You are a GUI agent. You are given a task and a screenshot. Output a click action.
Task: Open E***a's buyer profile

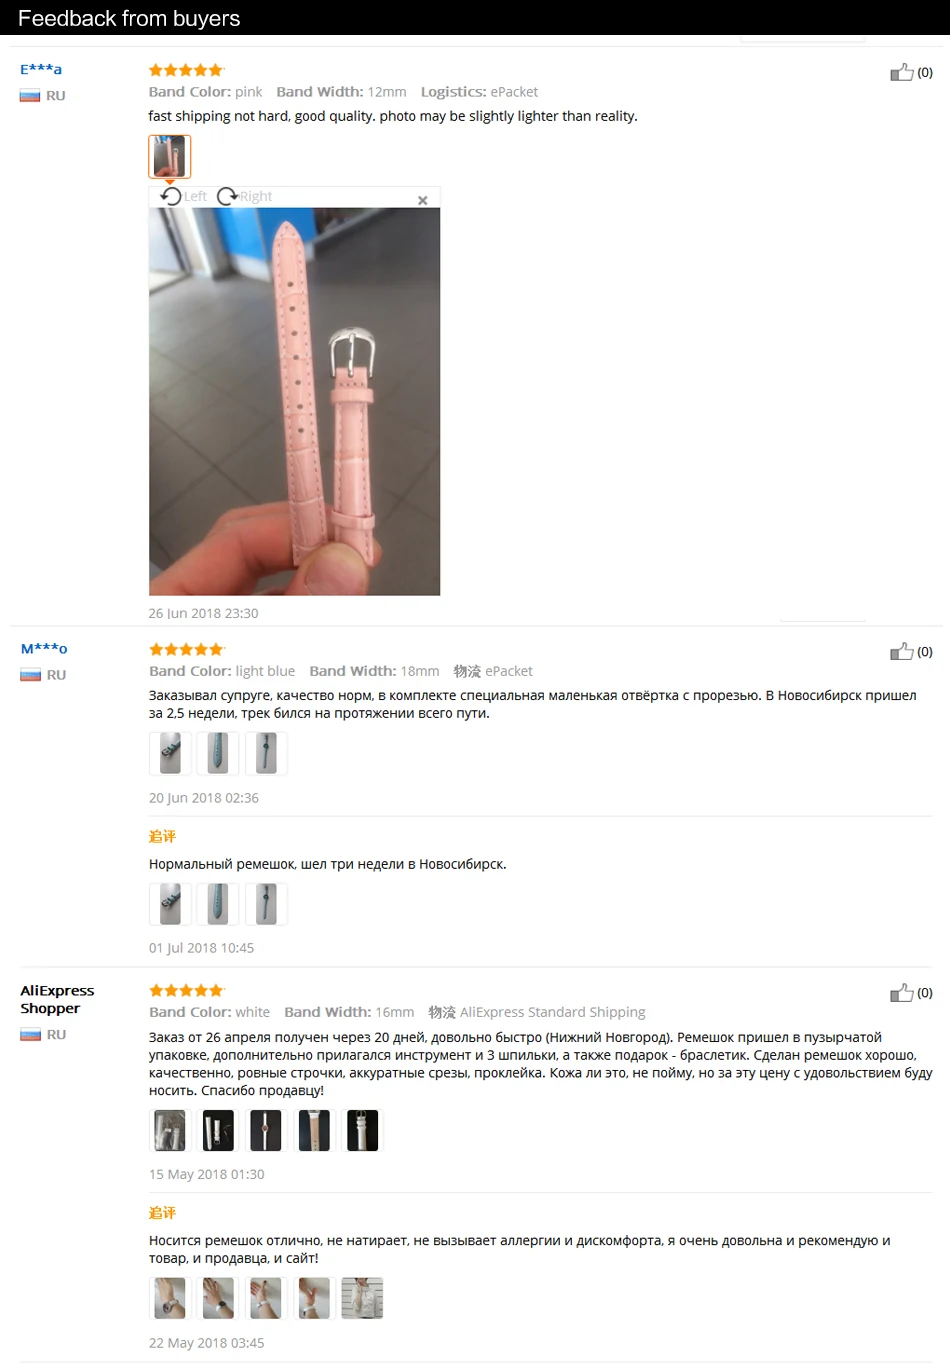click(x=41, y=69)
